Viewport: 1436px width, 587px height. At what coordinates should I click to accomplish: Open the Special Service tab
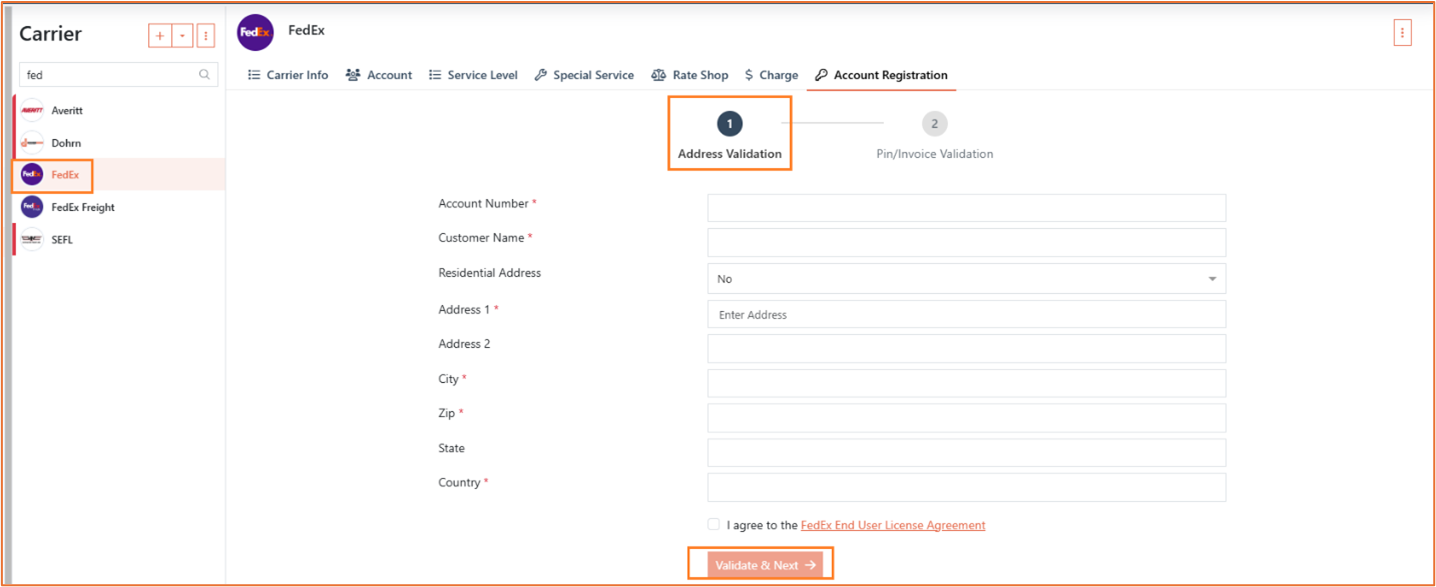(x=584, y=75)
